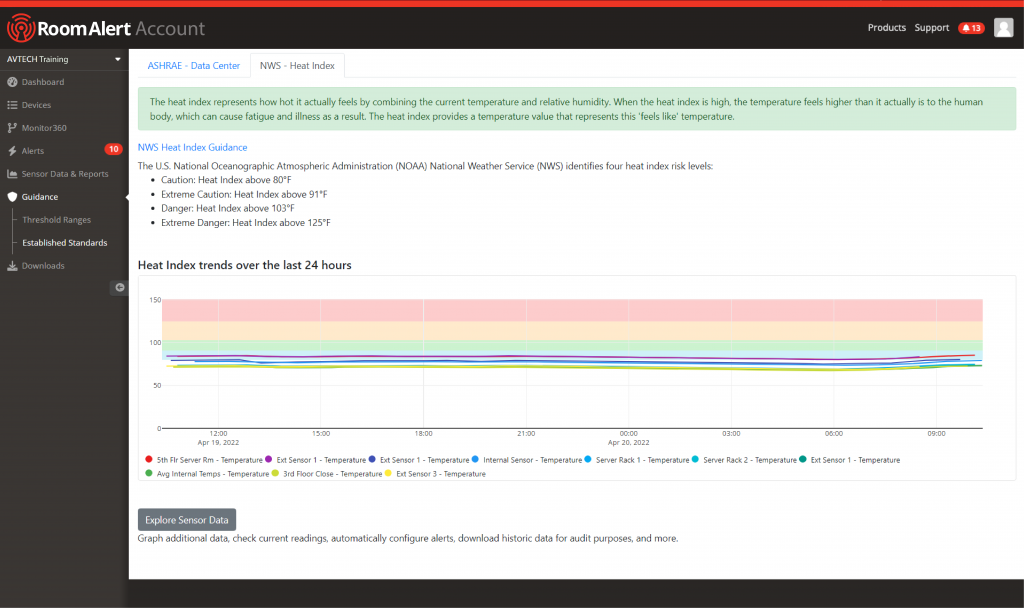Collapse the sidebar with the arrow button
The height and width of the screenshot is (608, 1024).
tap(119, 288)
